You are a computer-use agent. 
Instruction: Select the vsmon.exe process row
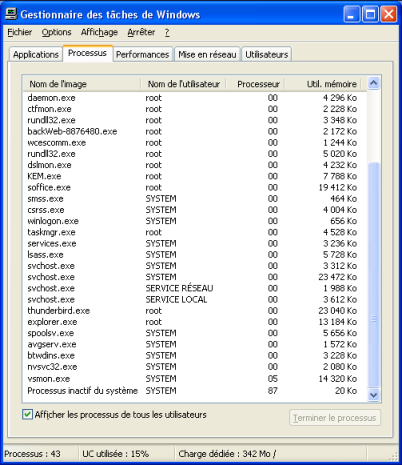(x=195, y=379)
